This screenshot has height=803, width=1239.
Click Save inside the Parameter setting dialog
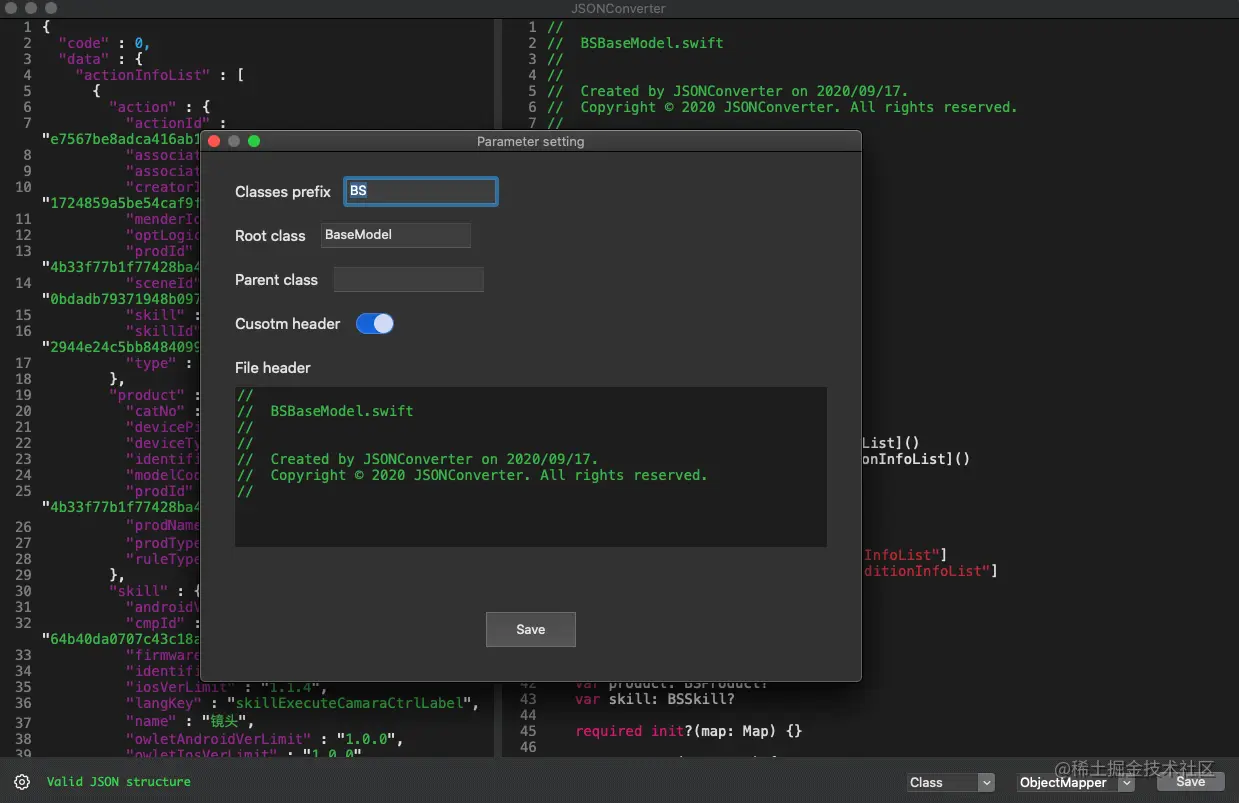click(x=530, y=629)
